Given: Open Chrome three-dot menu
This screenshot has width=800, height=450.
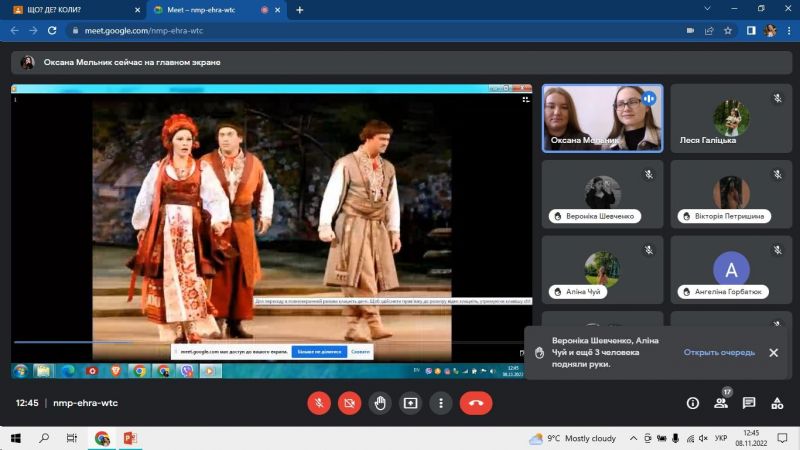Looking at the screenshot, I should (789, 31).
